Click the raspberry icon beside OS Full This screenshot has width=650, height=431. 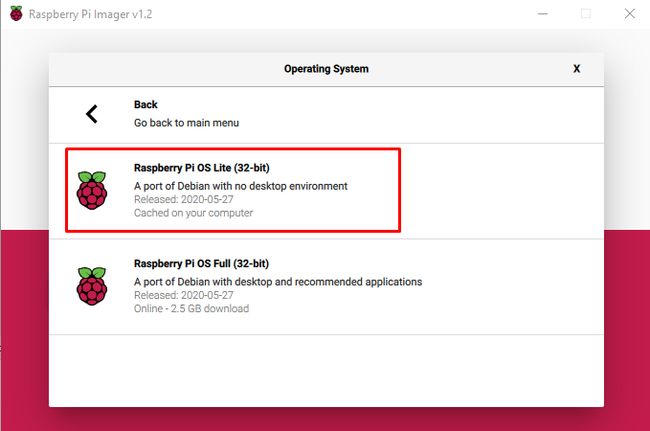(x=92, y=286)
